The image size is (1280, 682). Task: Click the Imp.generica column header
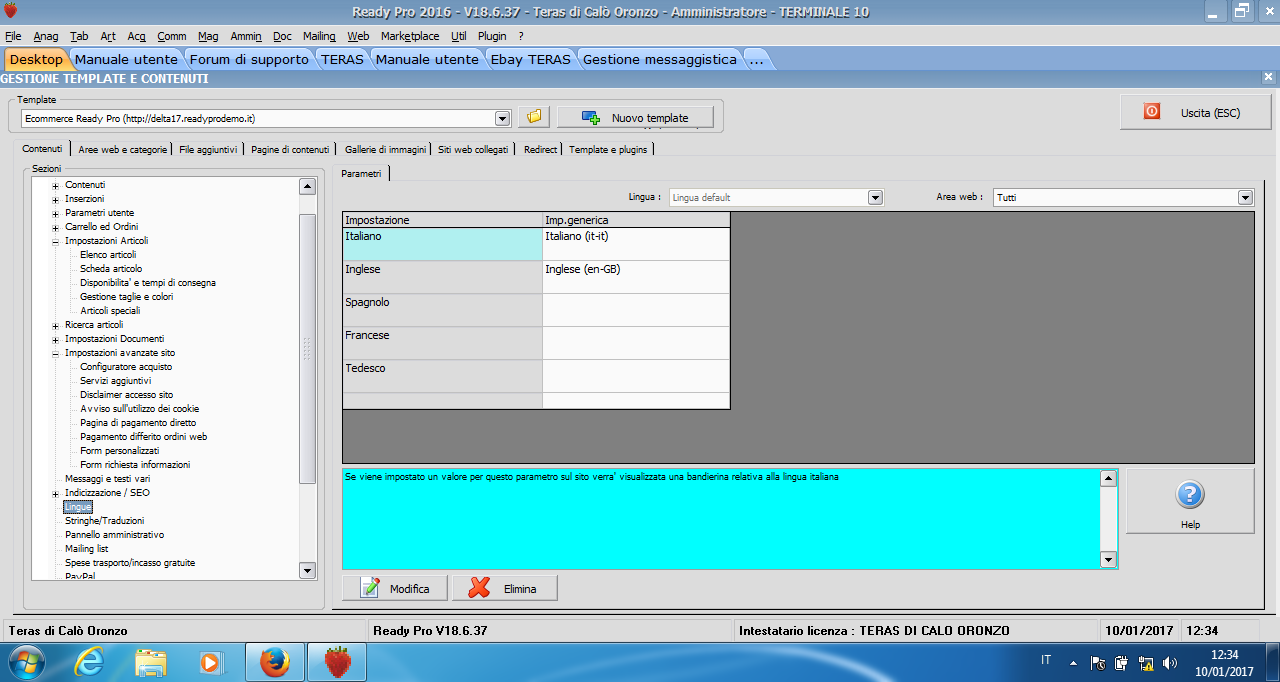pyautogui.click(x=636, y=220)
